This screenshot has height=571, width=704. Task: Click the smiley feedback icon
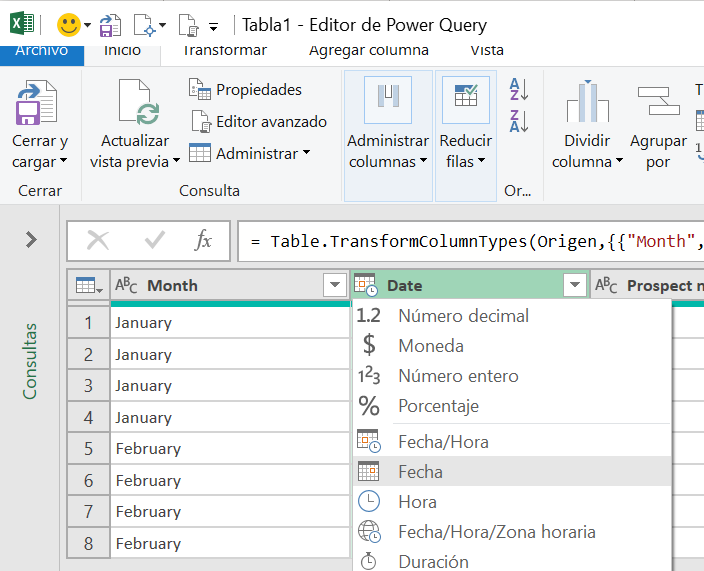(68, 24)
